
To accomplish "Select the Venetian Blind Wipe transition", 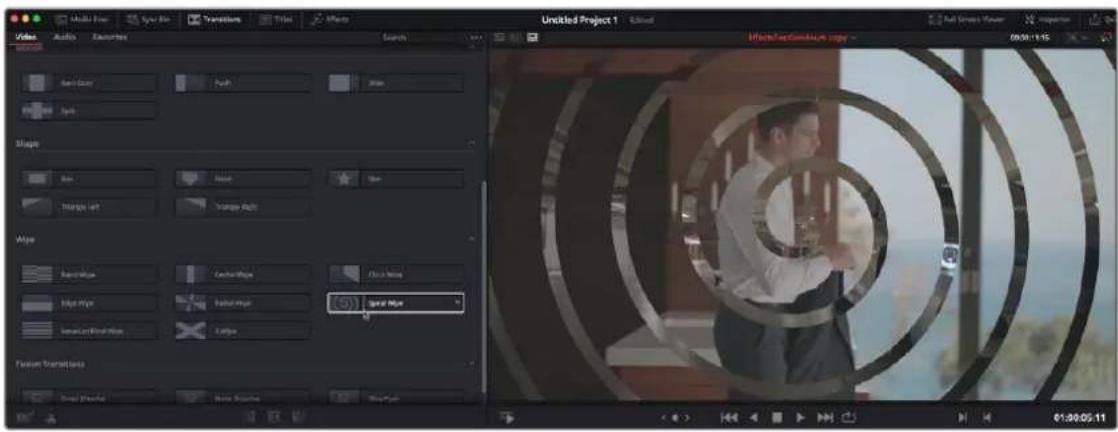I will tap(88, 330).
